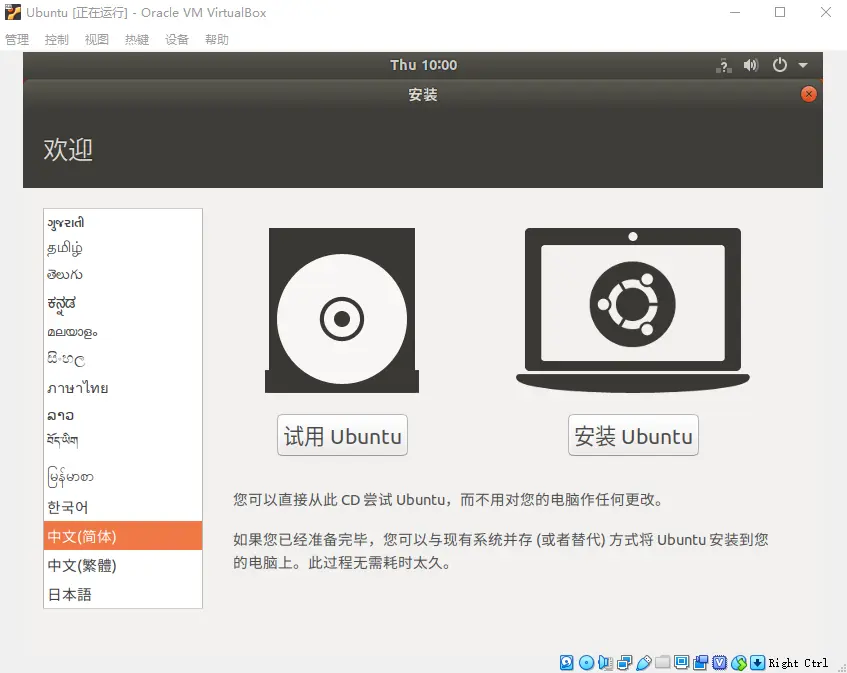This screenshot has width=847, height=673.
Task: Click the Ubuntu power icon
Action: pos(779,65)
